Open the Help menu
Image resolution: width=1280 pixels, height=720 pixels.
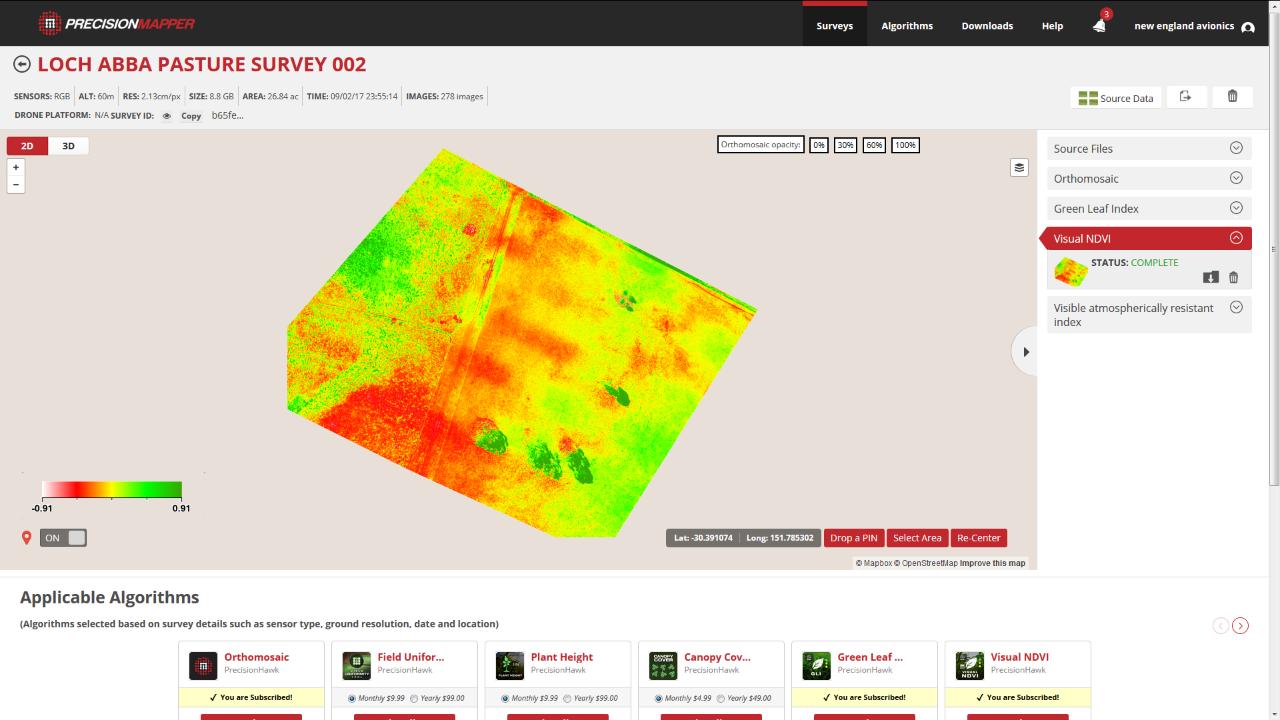point(1052,26)
